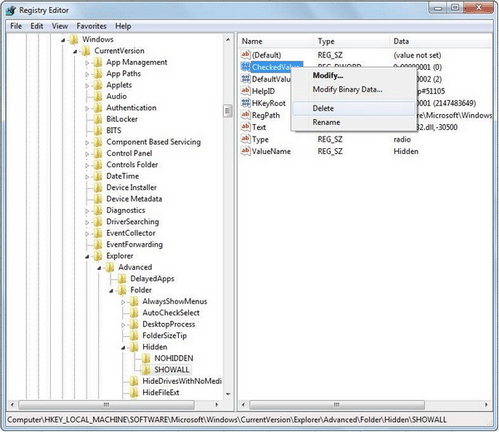The width and height of the screenshot is (499, 432).
Task: Select the HideFileExt registry key
Action: click(x=161, y=392)
